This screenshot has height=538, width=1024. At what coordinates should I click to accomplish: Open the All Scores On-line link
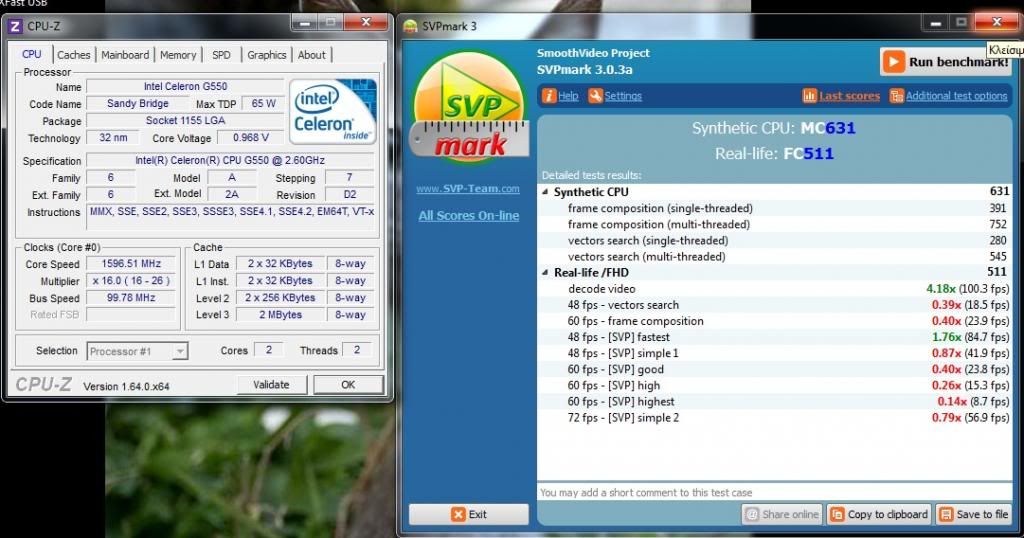[x=469, y=215]
